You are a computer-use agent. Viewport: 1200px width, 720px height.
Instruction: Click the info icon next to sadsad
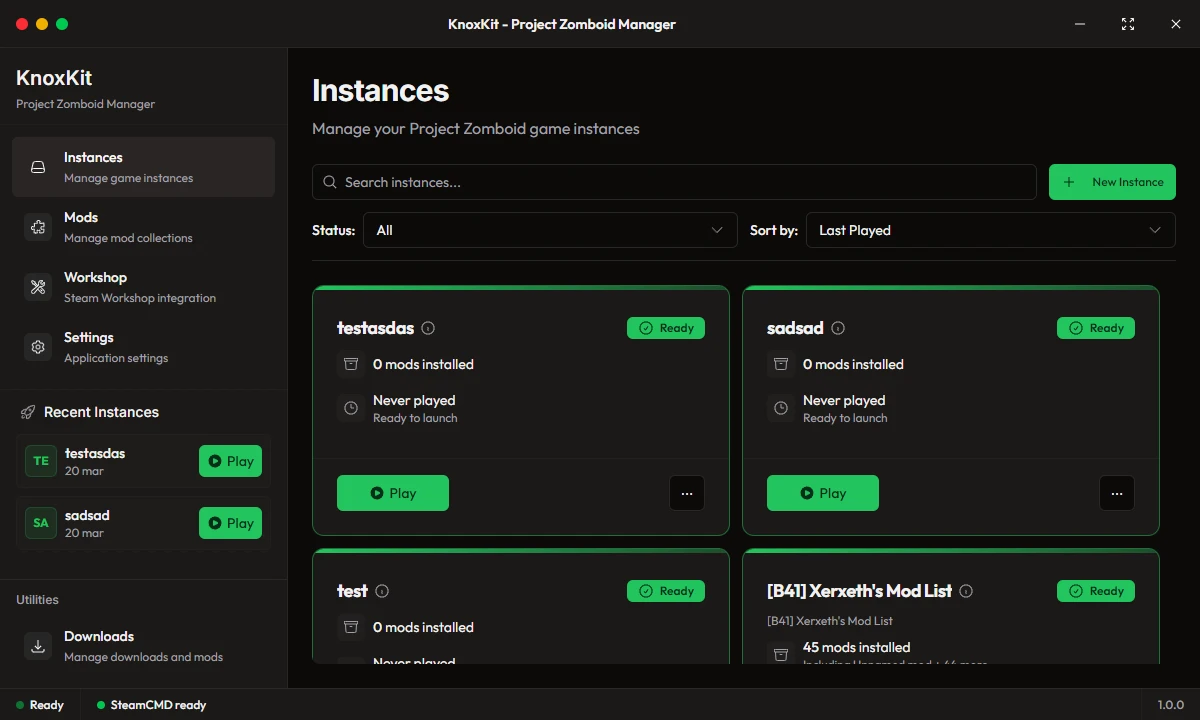(838, 328)
